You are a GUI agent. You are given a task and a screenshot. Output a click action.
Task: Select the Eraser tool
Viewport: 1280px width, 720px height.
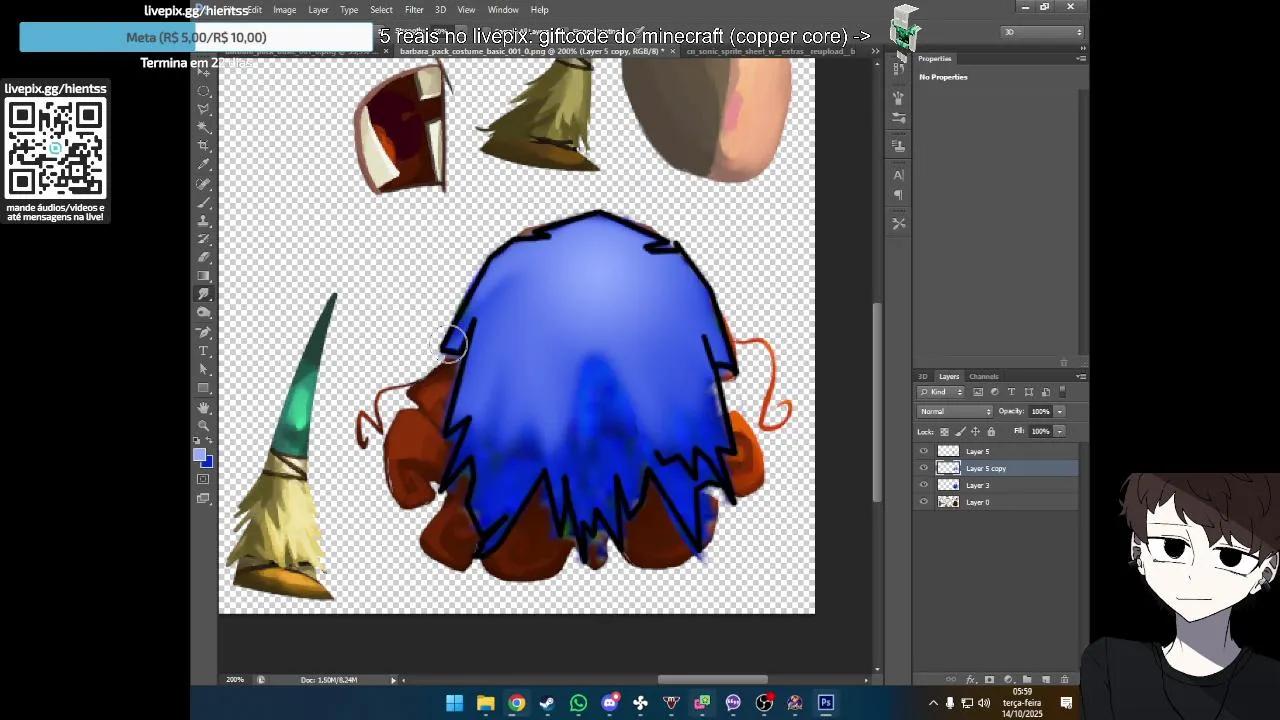point(204,258)
